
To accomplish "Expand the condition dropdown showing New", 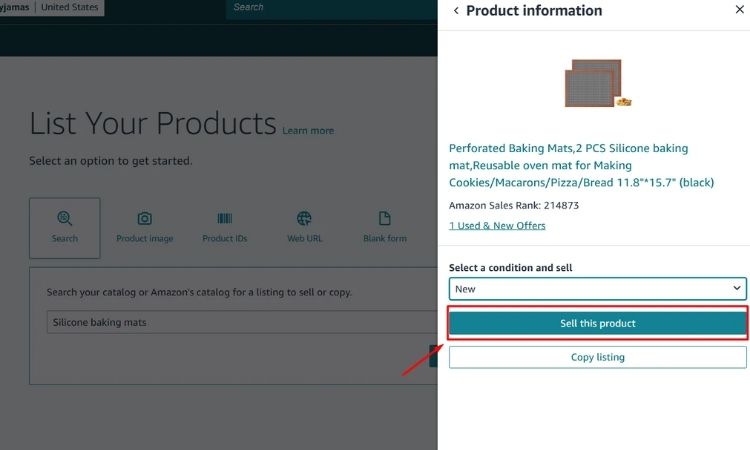I will pyautogui.click(x=597, y=289).
